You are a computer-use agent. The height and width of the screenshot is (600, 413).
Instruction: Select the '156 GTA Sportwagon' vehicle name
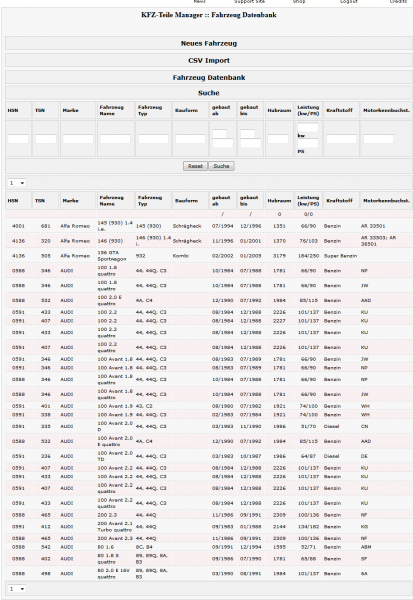[112, 256]
